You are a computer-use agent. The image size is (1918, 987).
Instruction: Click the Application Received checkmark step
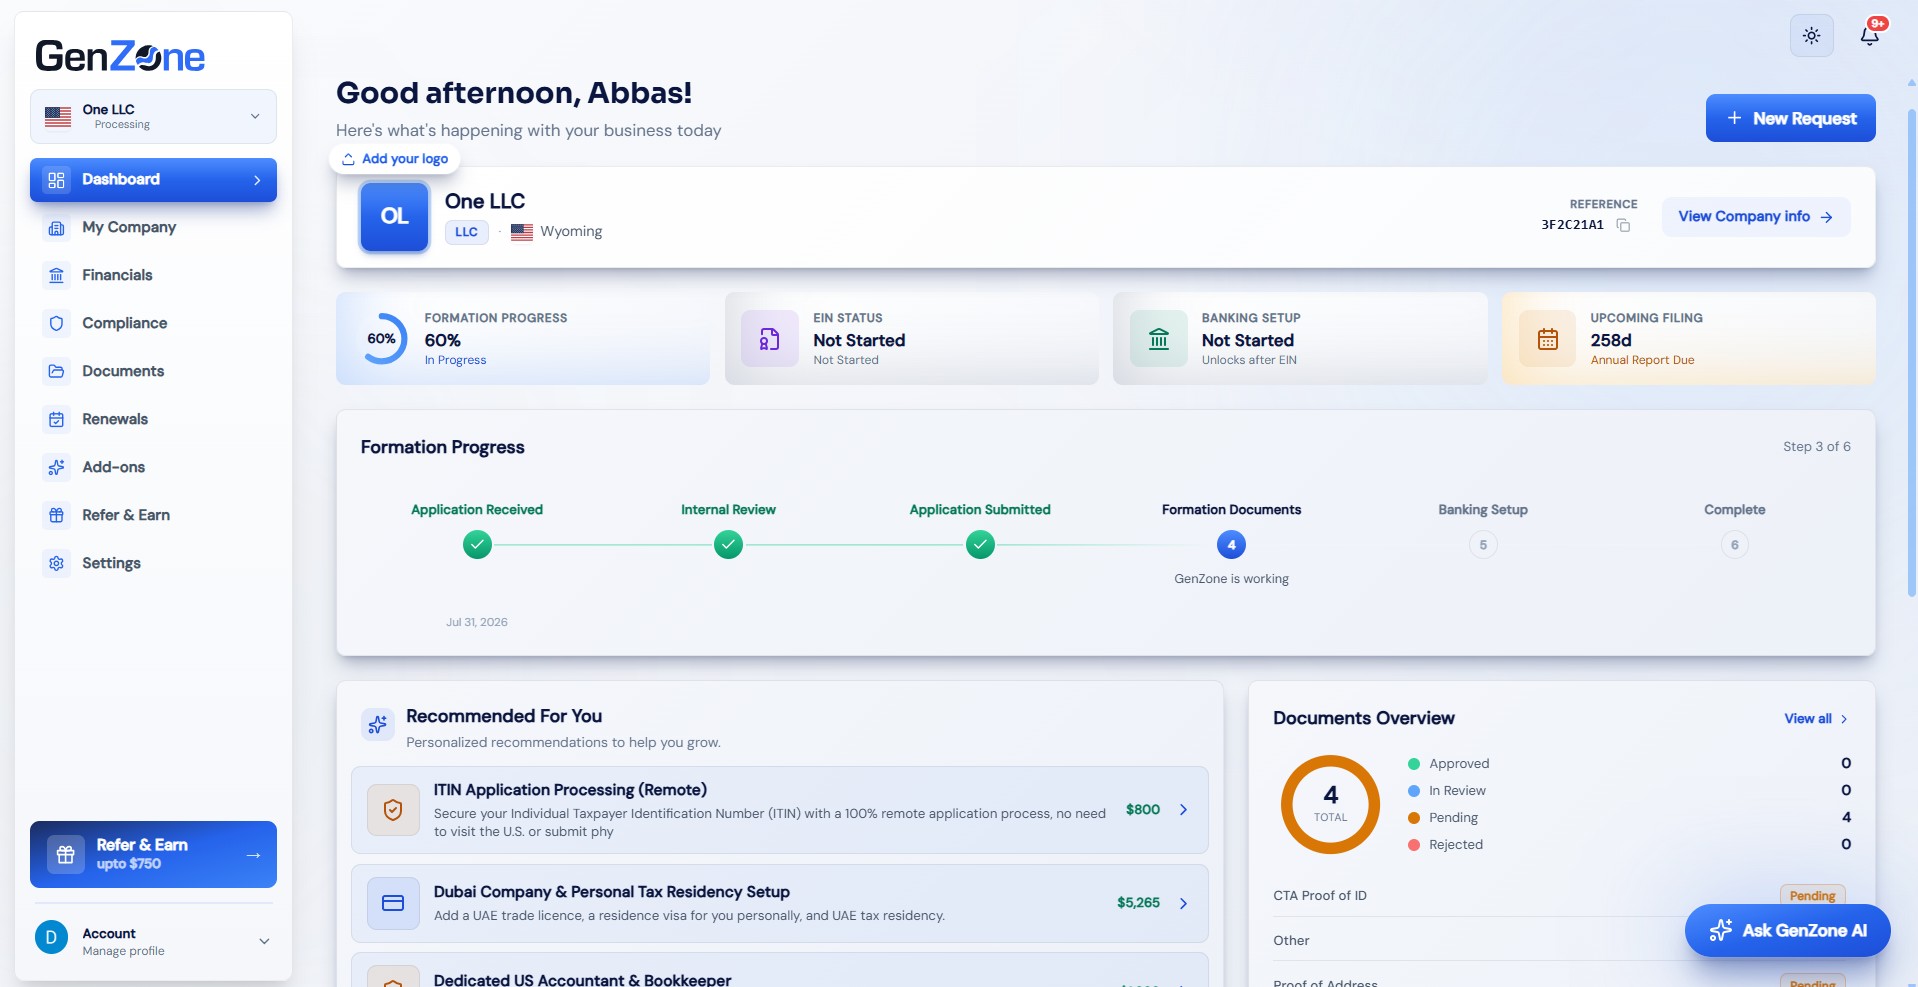[x=477, y=545]
